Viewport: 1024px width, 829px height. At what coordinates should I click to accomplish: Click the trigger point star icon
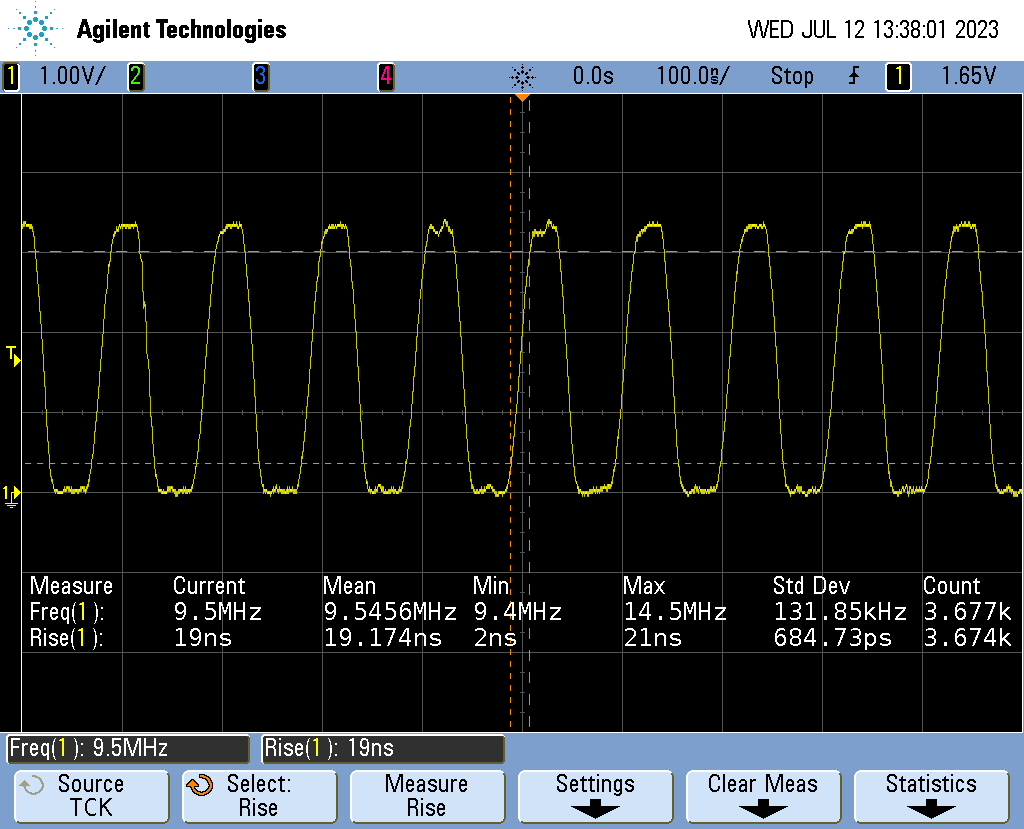point(522,77)
